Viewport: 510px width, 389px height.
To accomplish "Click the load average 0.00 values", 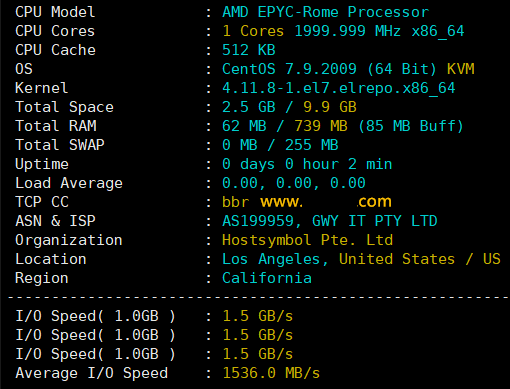I will click(x=294, y=183).
